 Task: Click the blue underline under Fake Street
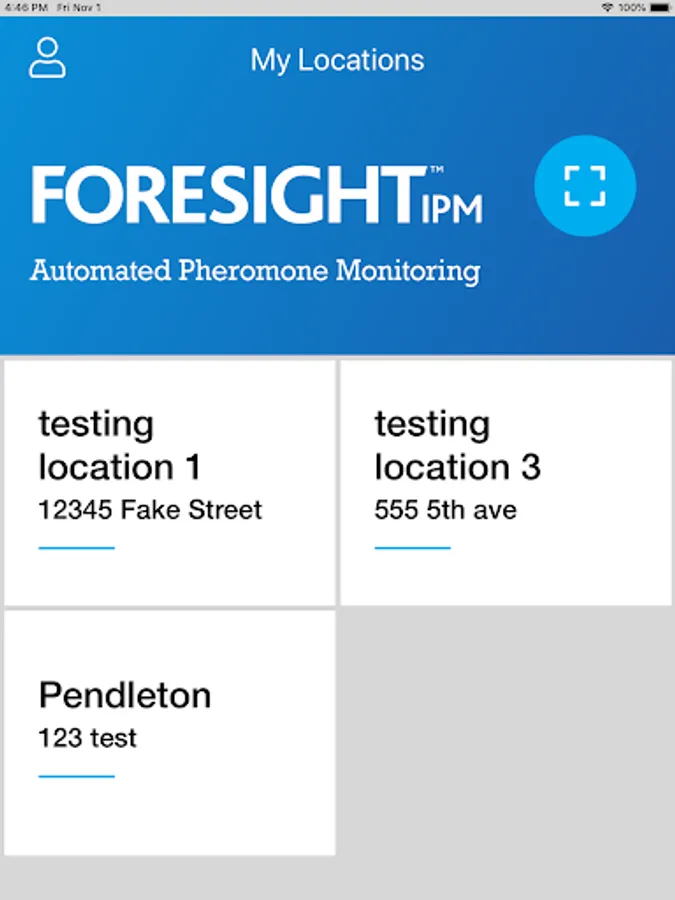point(76,548)
